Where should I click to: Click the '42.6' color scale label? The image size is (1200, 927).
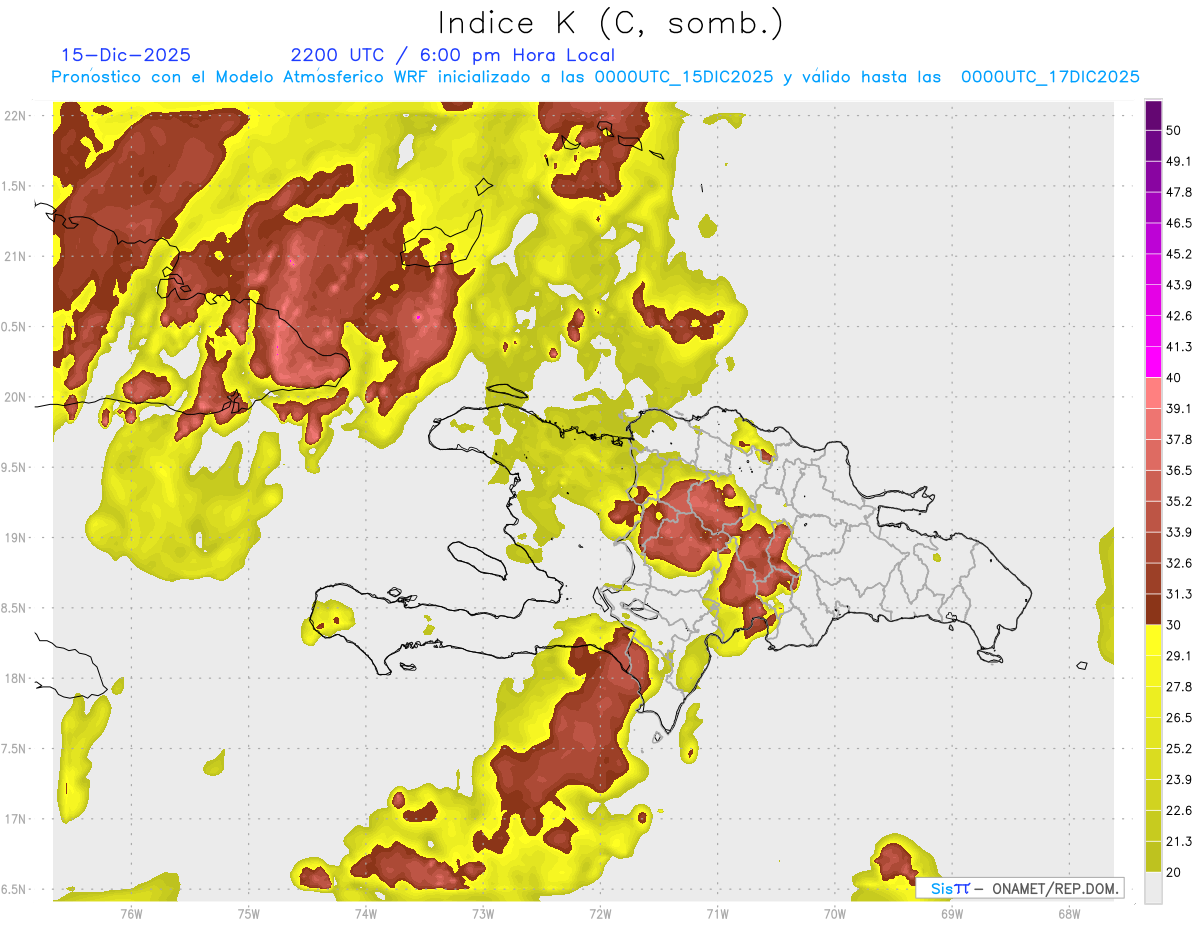click(x=1178, y=316)
